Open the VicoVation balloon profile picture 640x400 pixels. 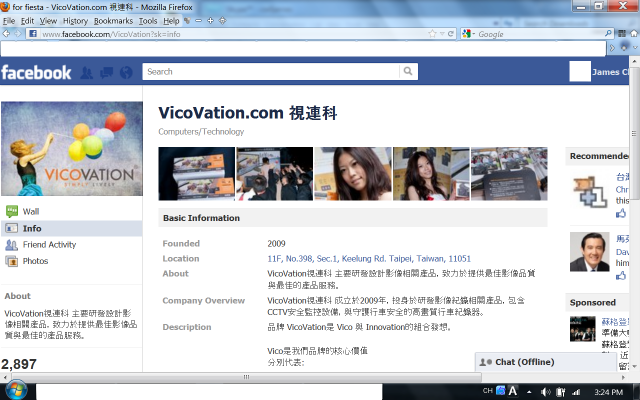pyautogui.click(x=72, y=149)
